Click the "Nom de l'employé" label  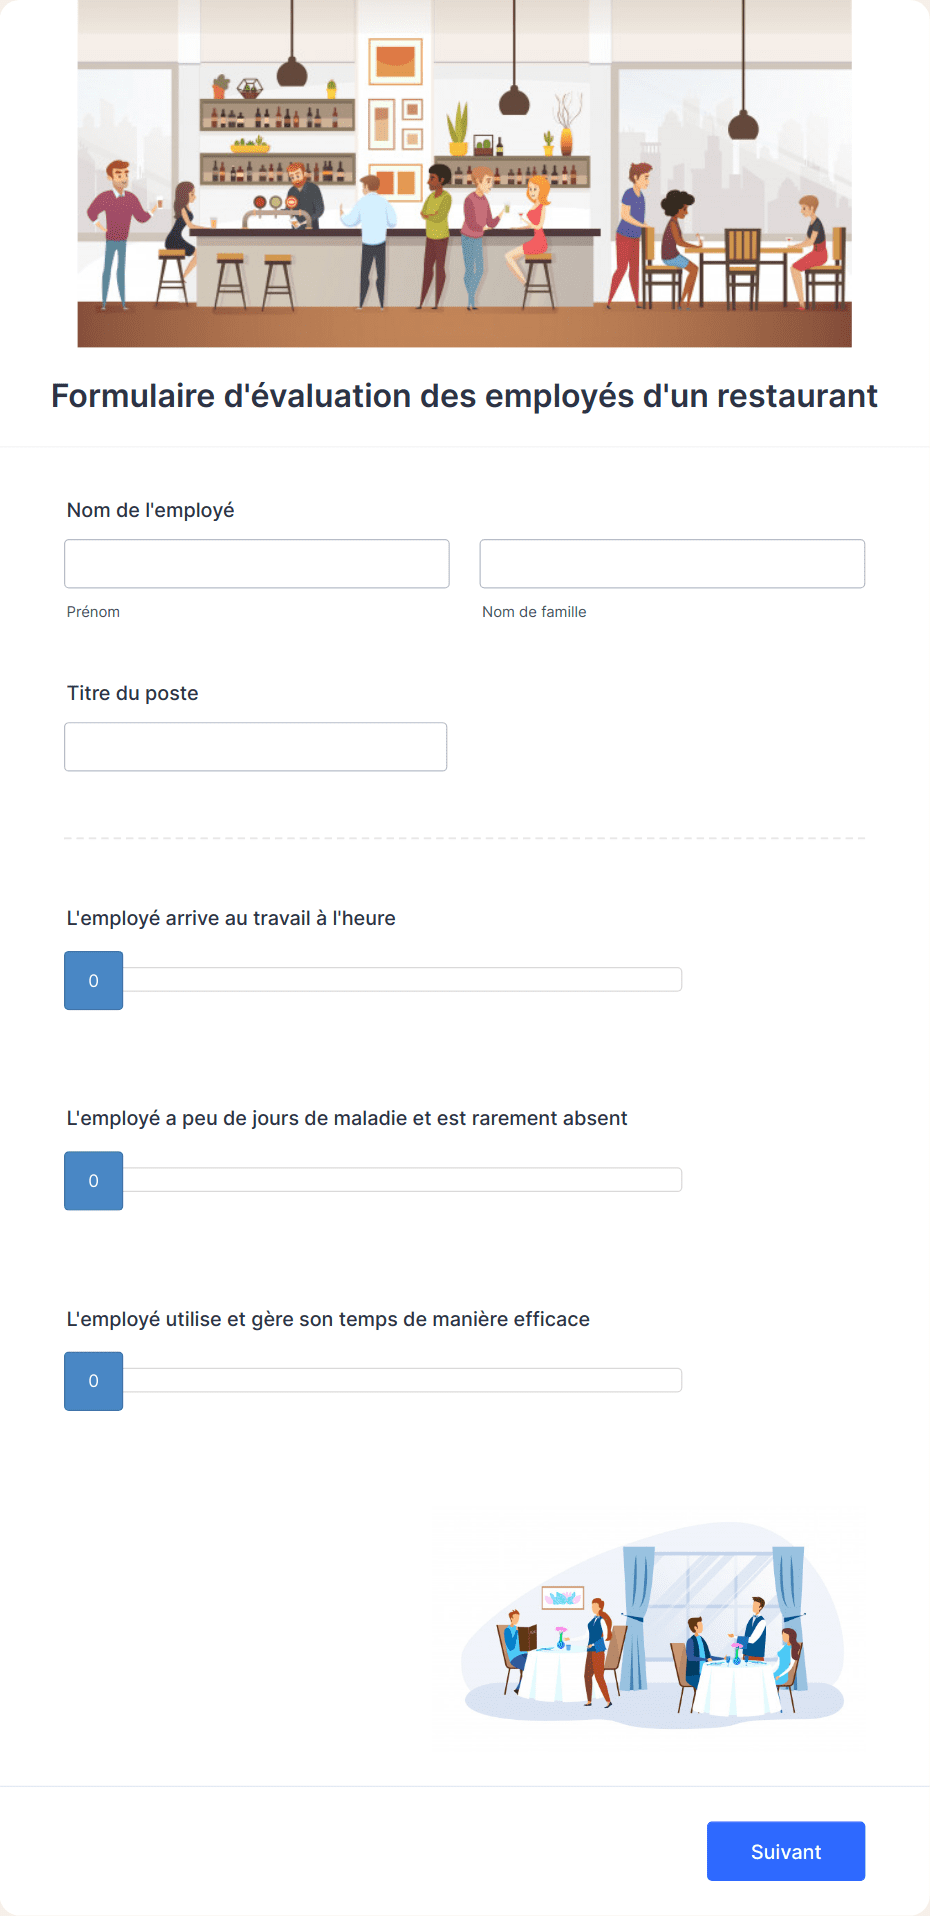pos(151,510)
